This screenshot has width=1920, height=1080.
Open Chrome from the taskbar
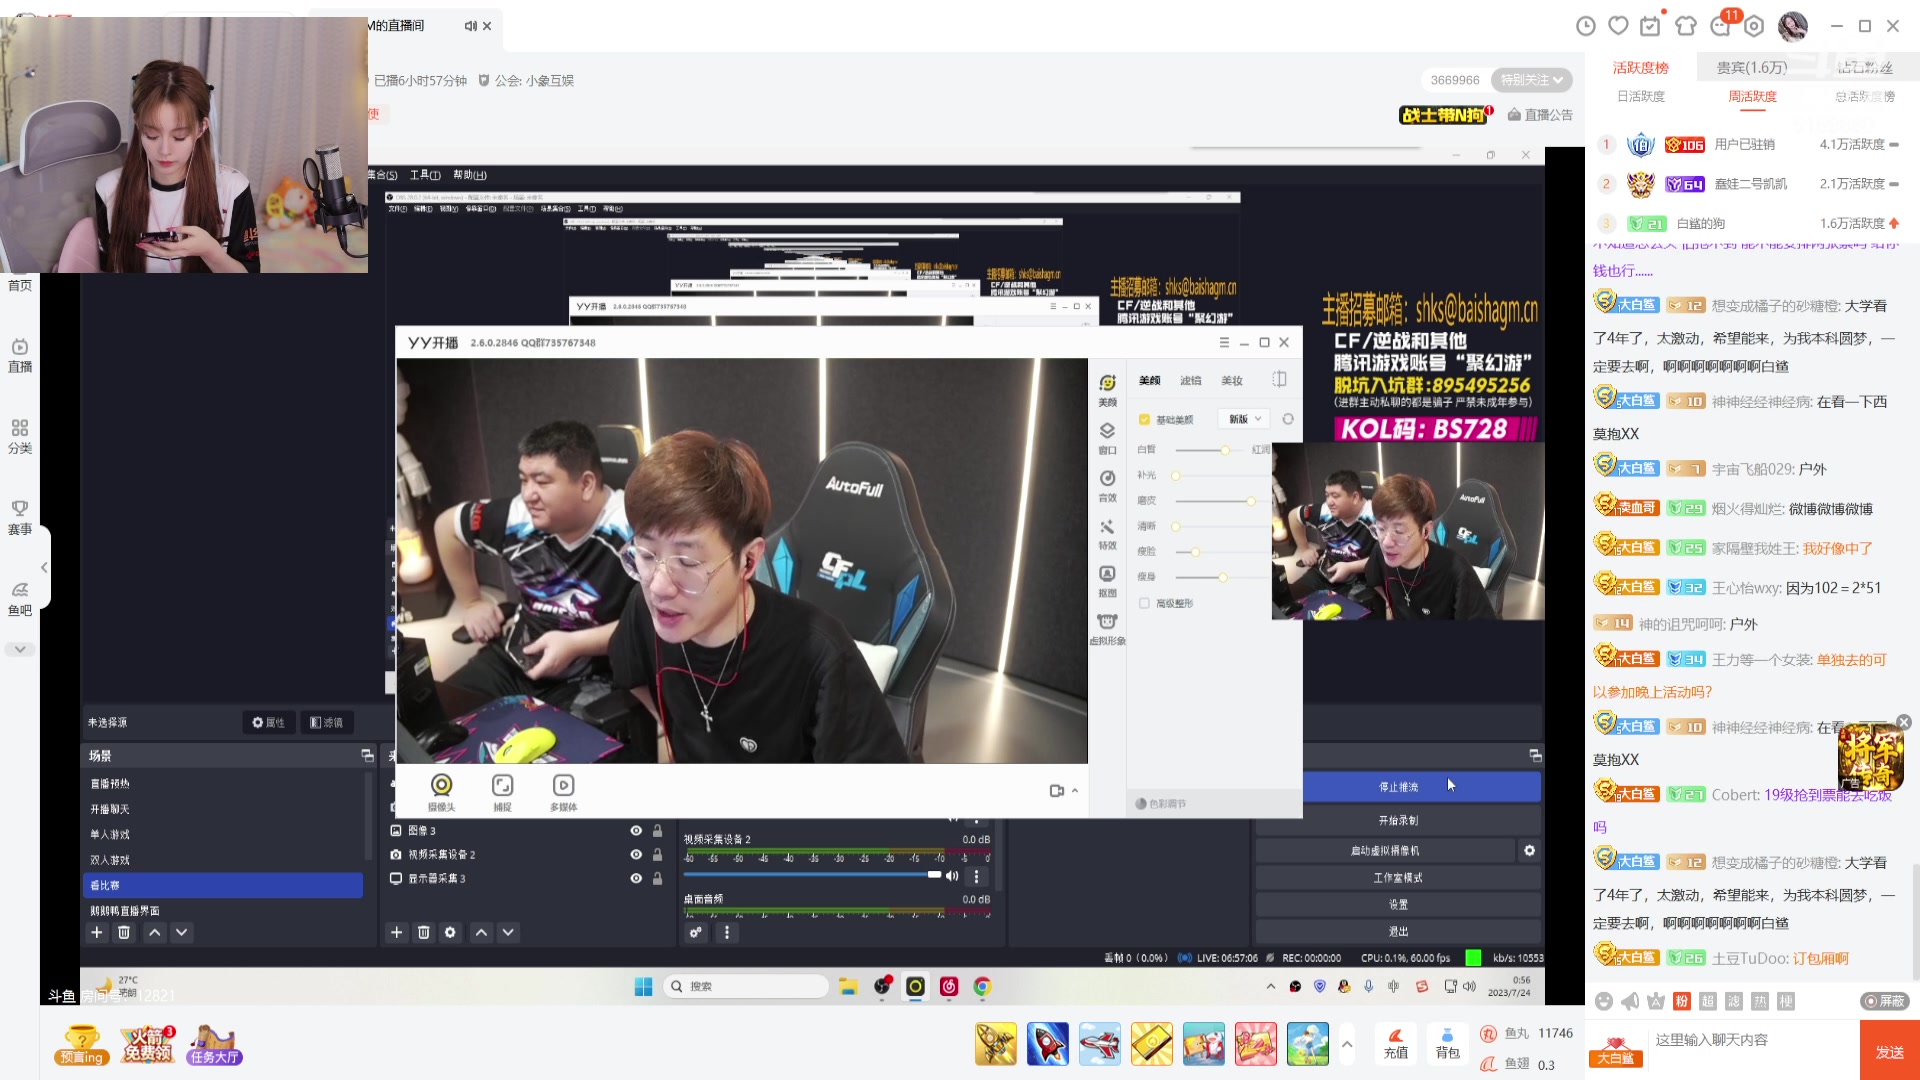click(983, 987)
